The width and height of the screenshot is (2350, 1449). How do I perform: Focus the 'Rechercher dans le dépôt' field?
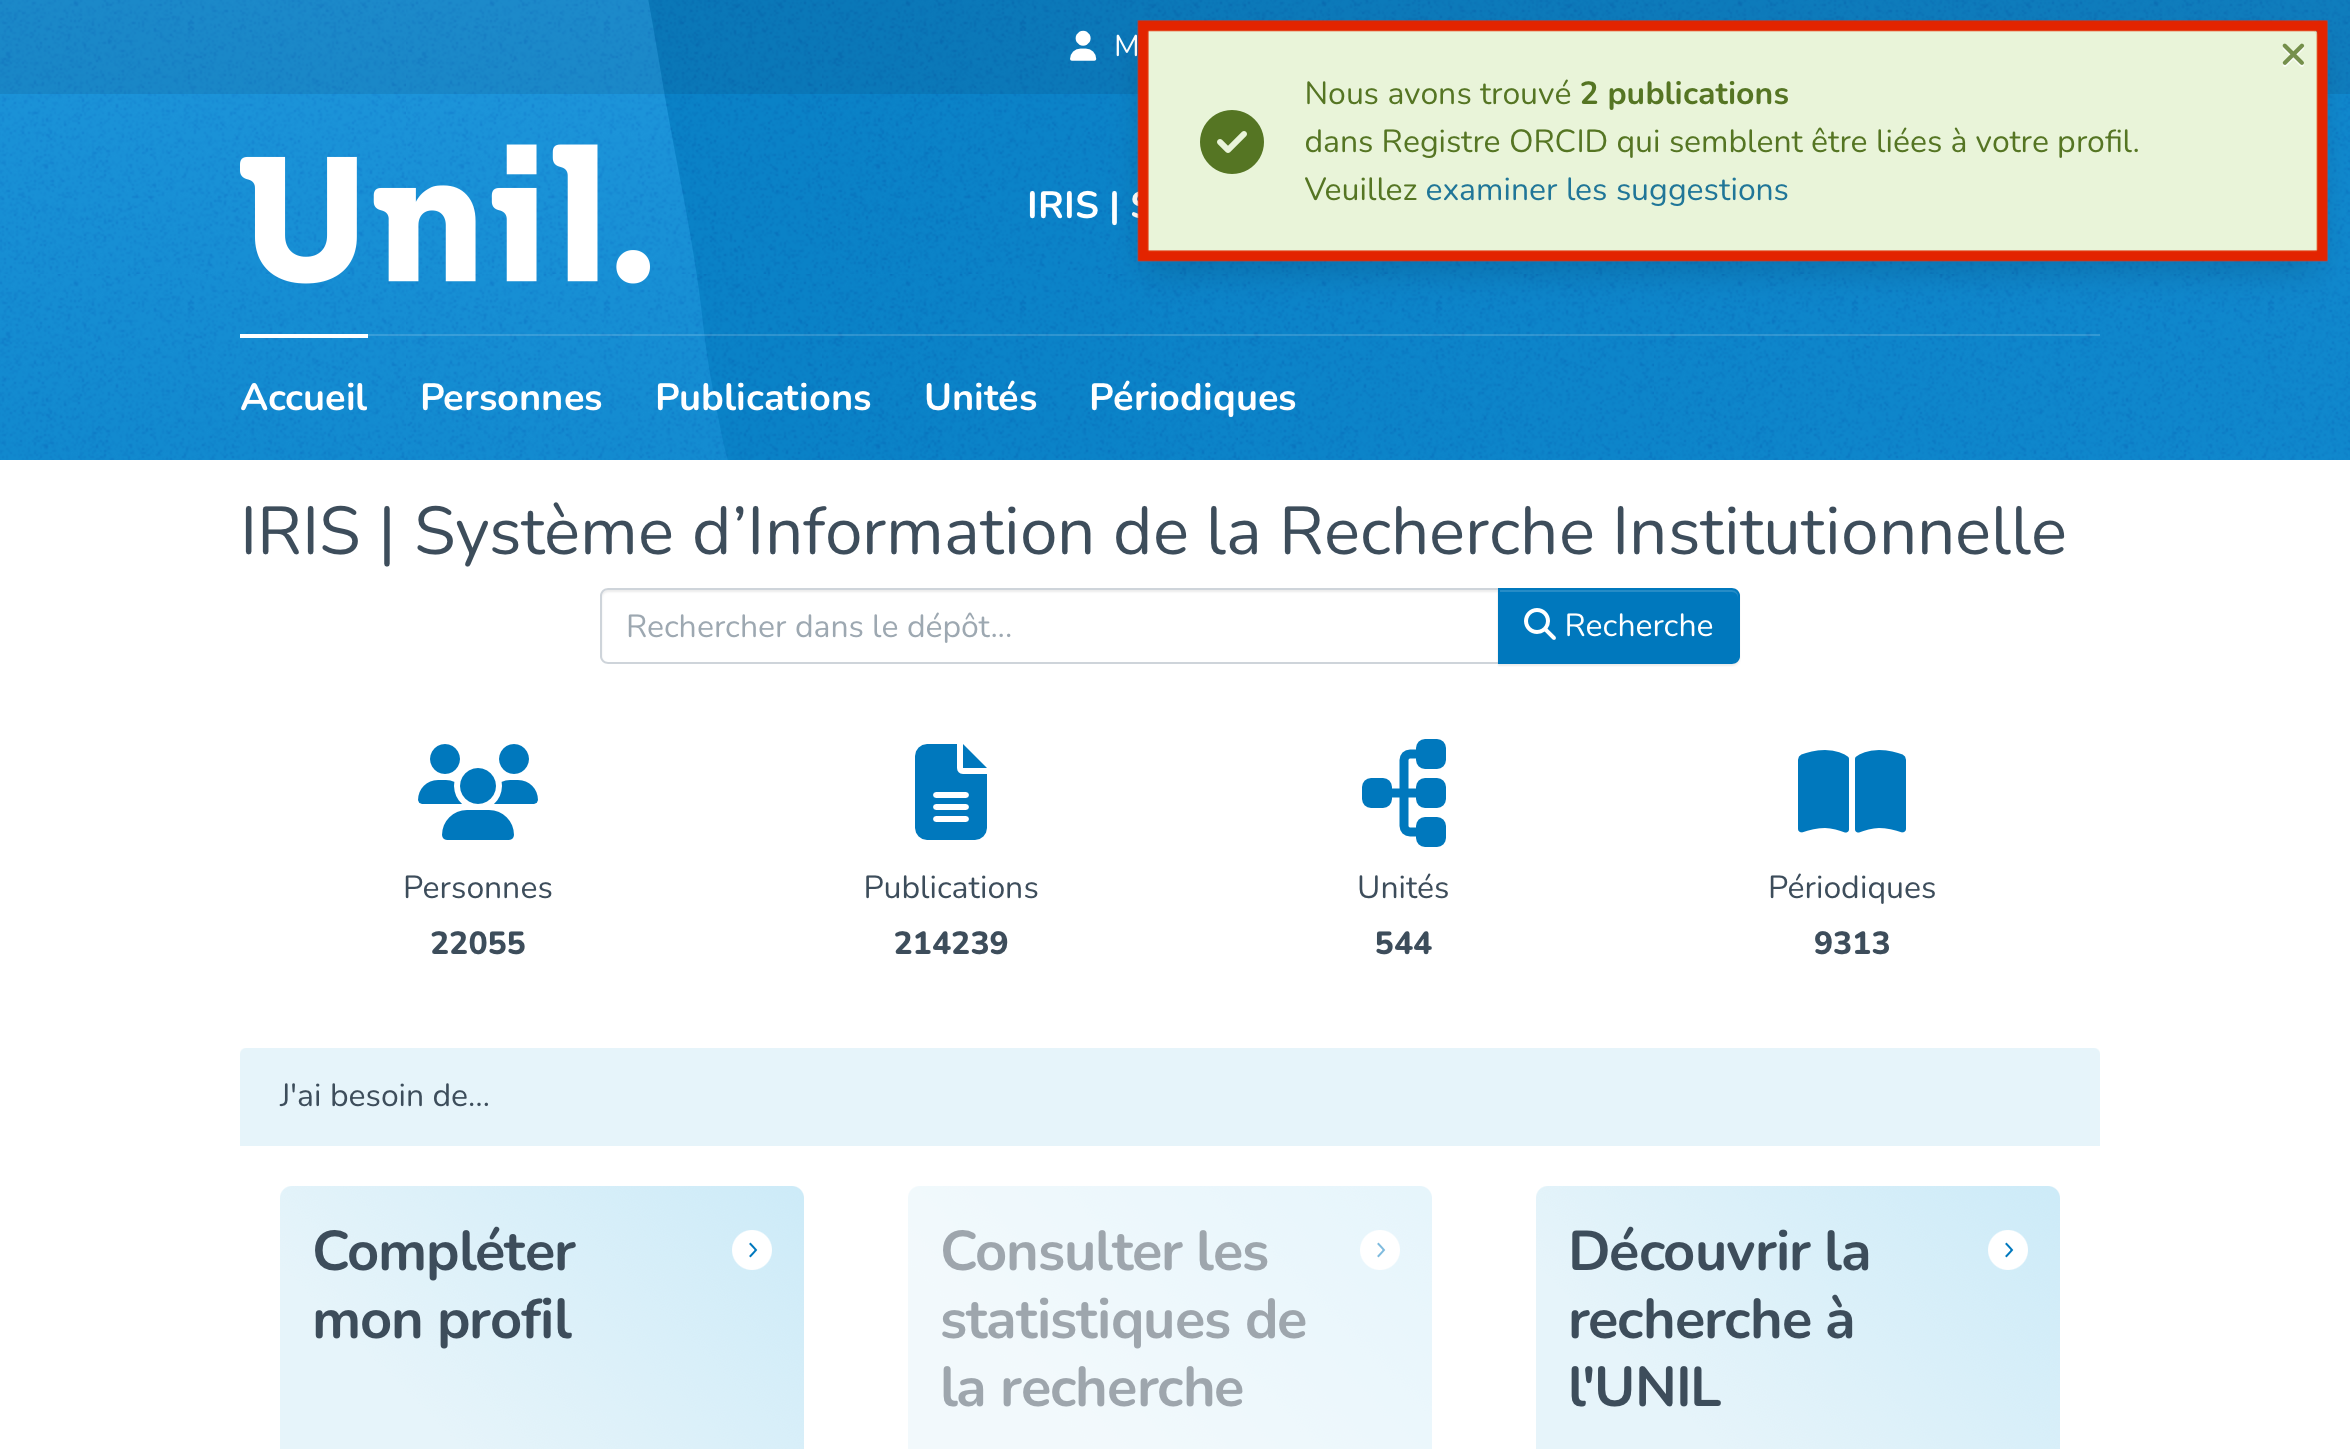tap(1048, 626)
